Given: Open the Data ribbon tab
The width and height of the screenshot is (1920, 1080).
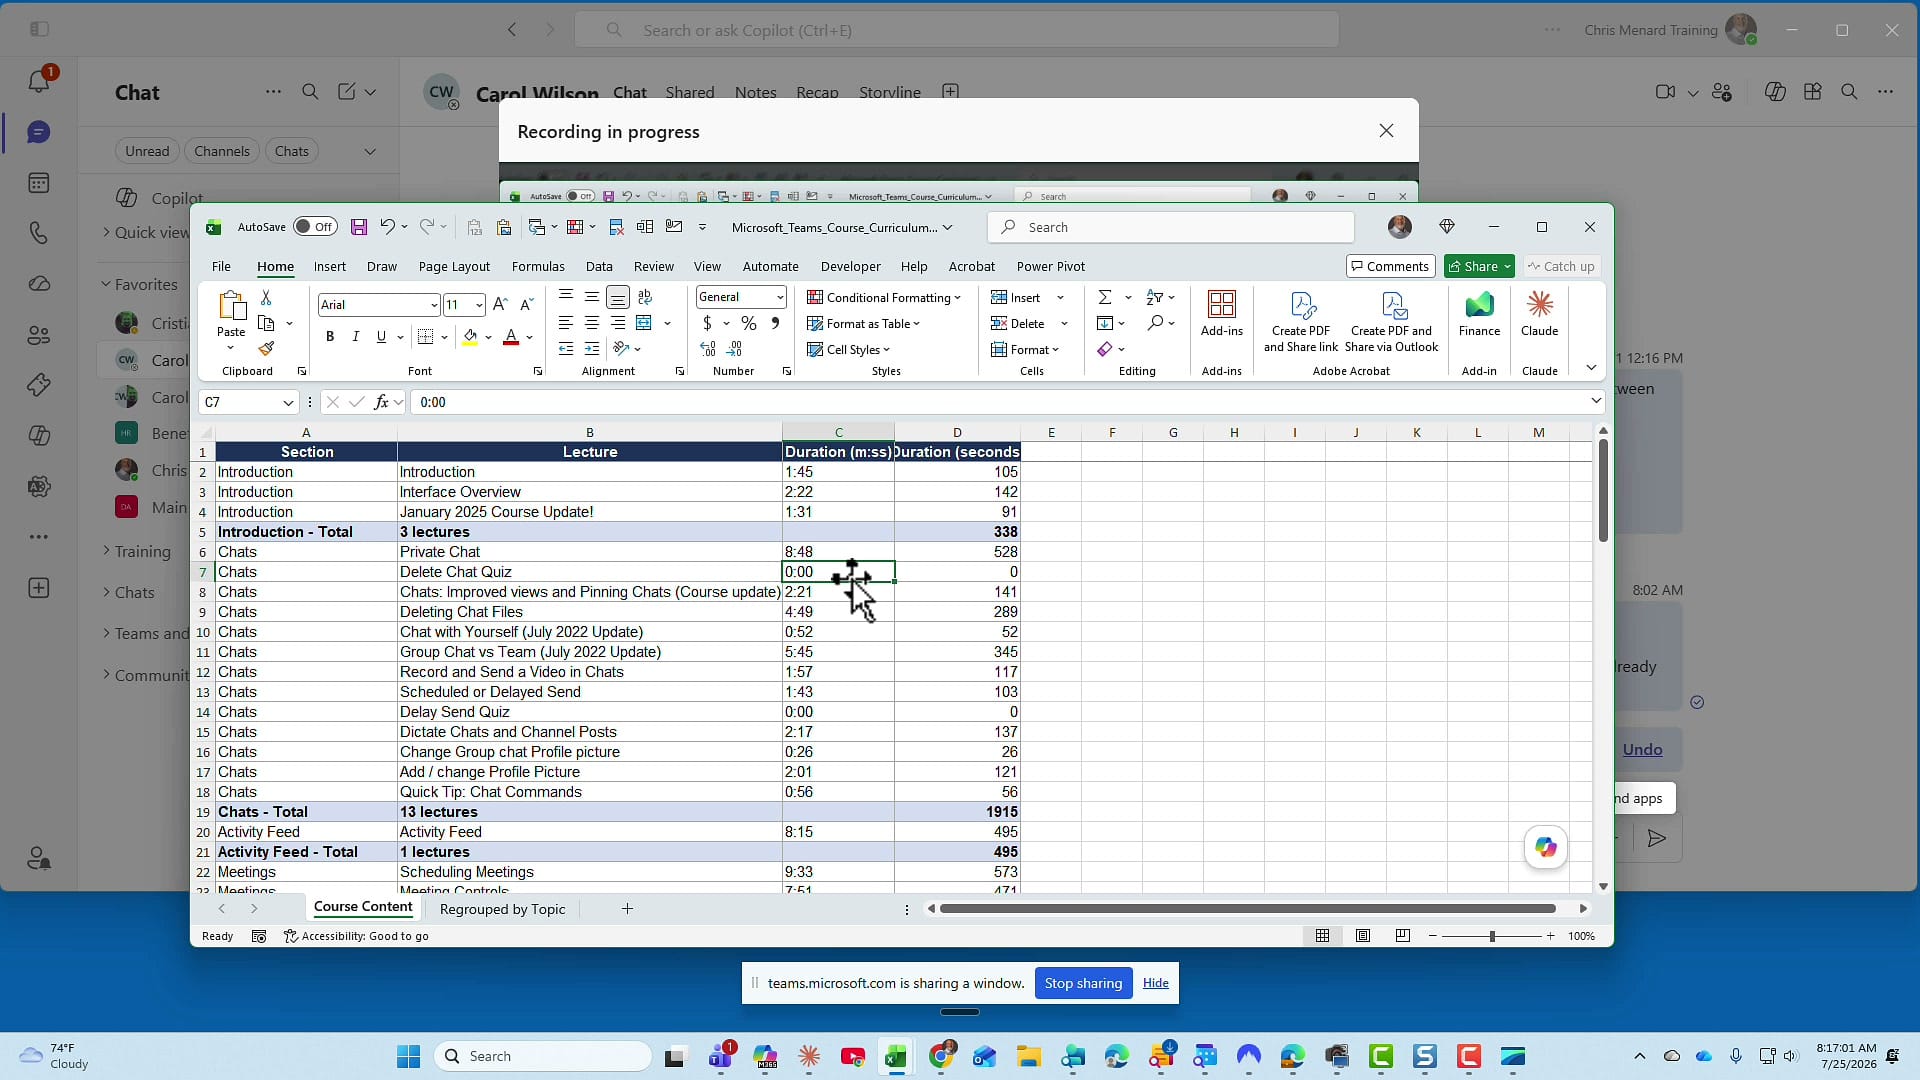Looking at the screenshot, I should 599,267.
